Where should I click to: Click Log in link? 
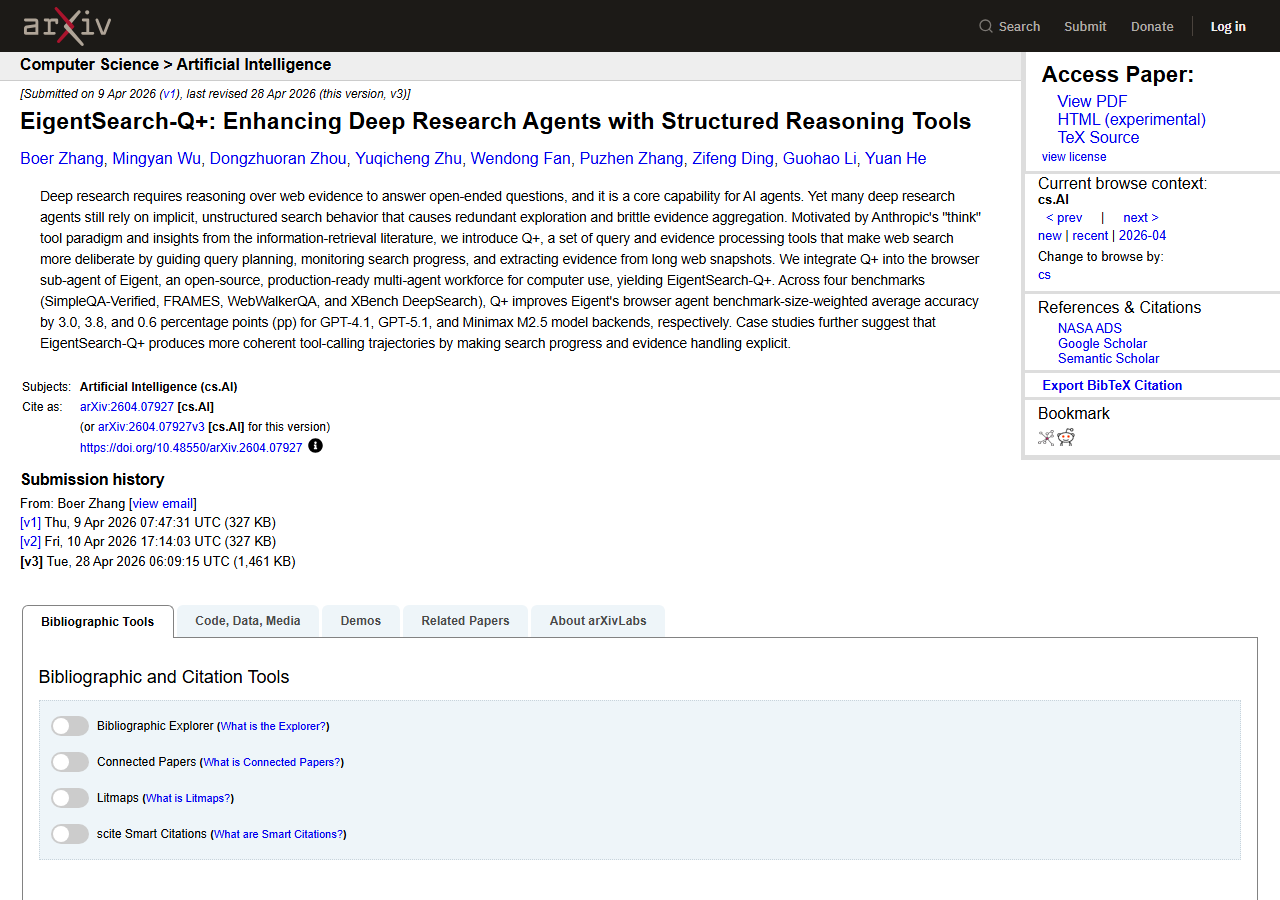[x=1228, y=26]
